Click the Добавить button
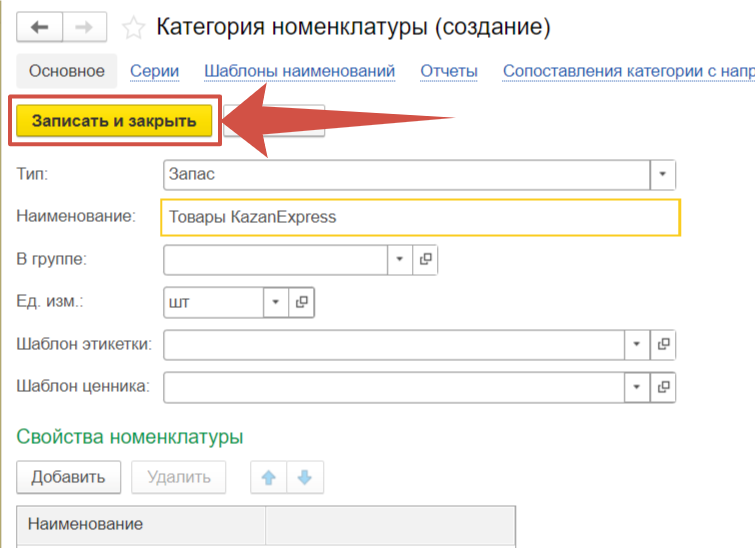 (68, 477)
